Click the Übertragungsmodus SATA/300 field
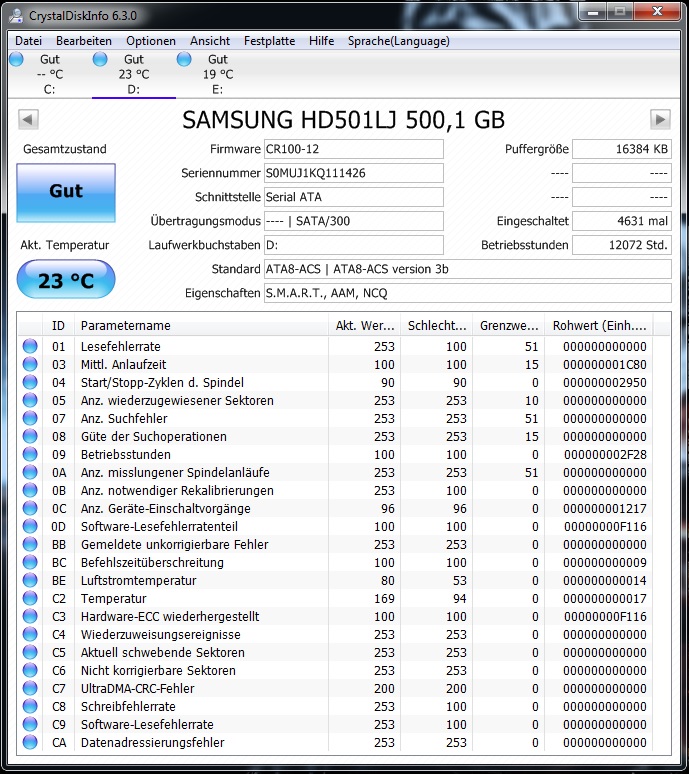The height and width of the screenshot is (774, 689). pyautogui.click(x=353, y=221)
